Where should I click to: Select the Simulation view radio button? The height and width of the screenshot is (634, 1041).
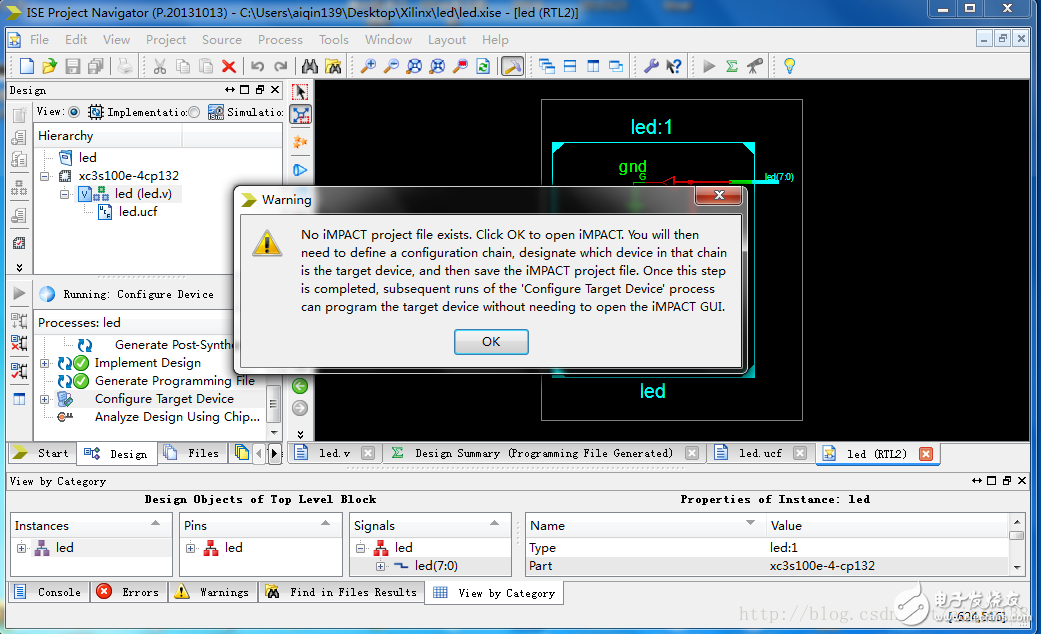[x=193, y=112]
